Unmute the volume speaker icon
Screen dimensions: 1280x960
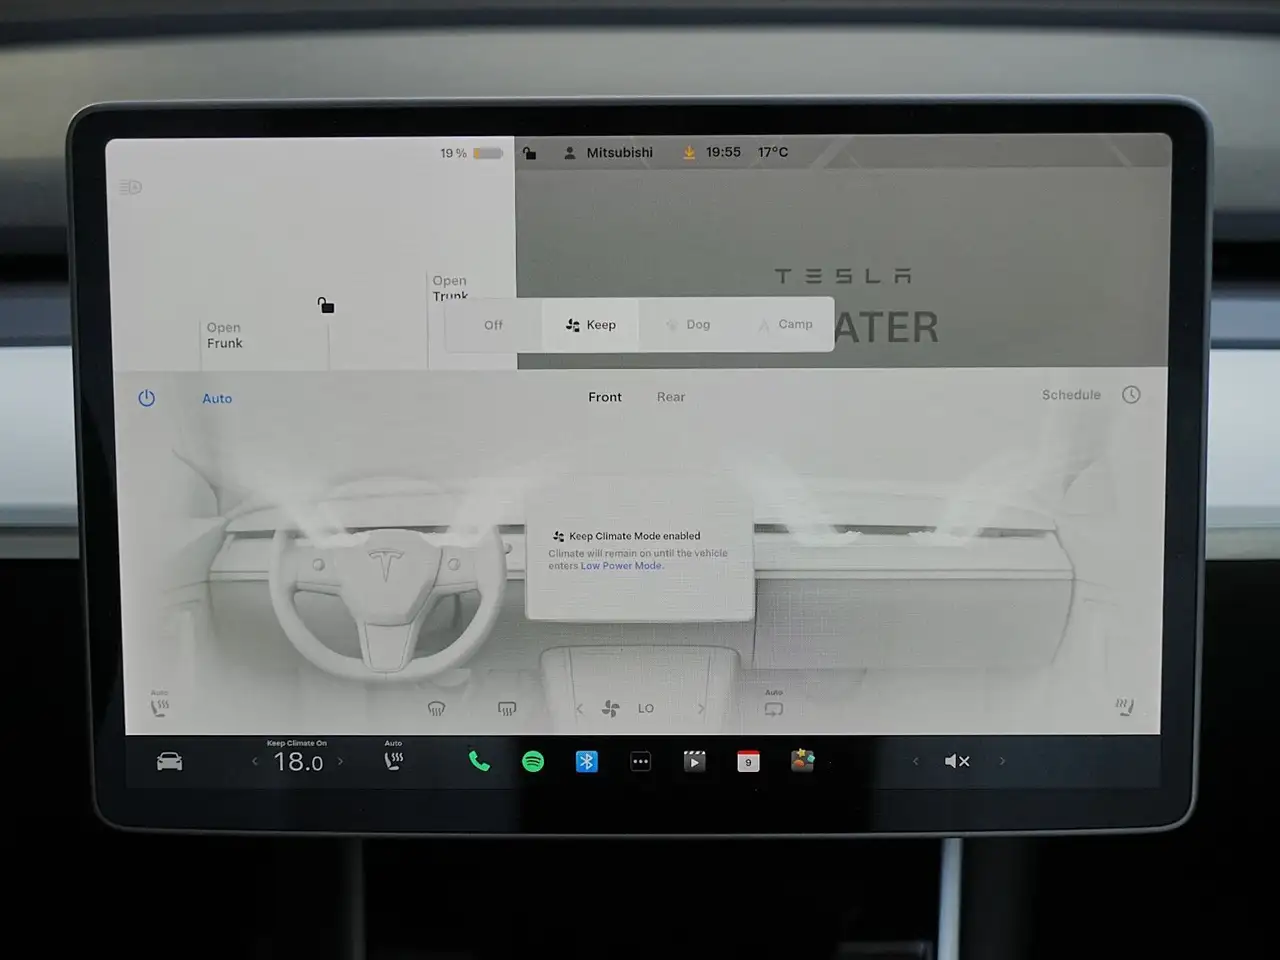(957, 762)
